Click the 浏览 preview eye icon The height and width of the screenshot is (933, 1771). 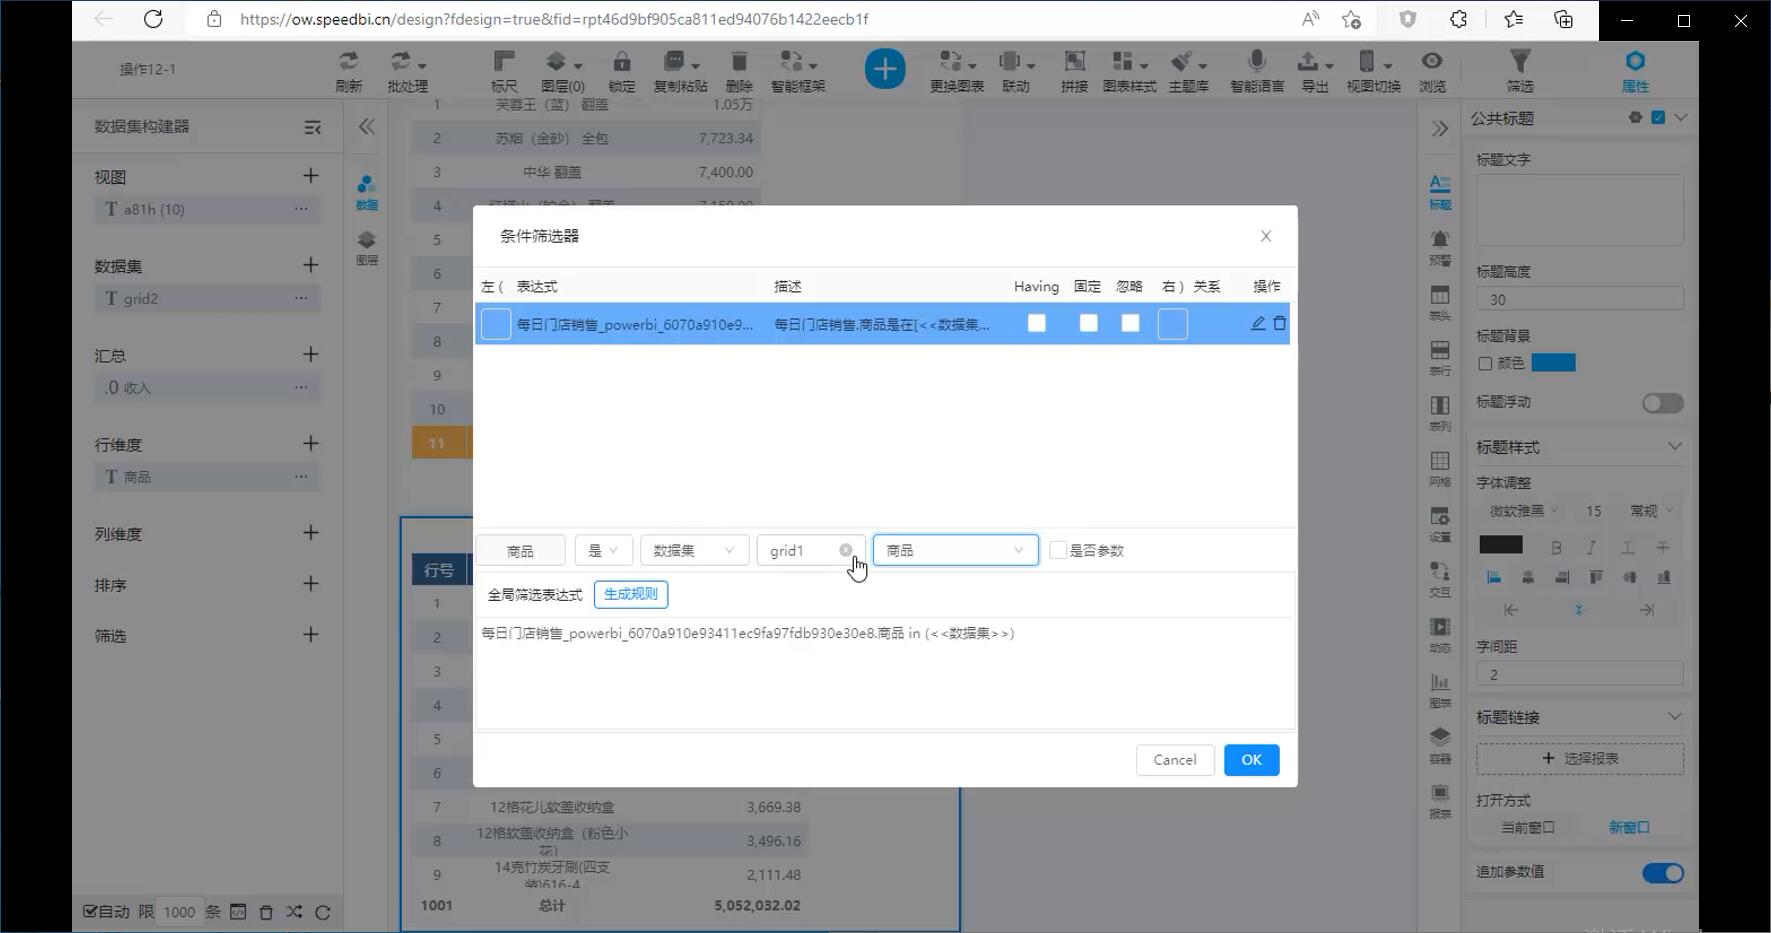[1432, 70]
